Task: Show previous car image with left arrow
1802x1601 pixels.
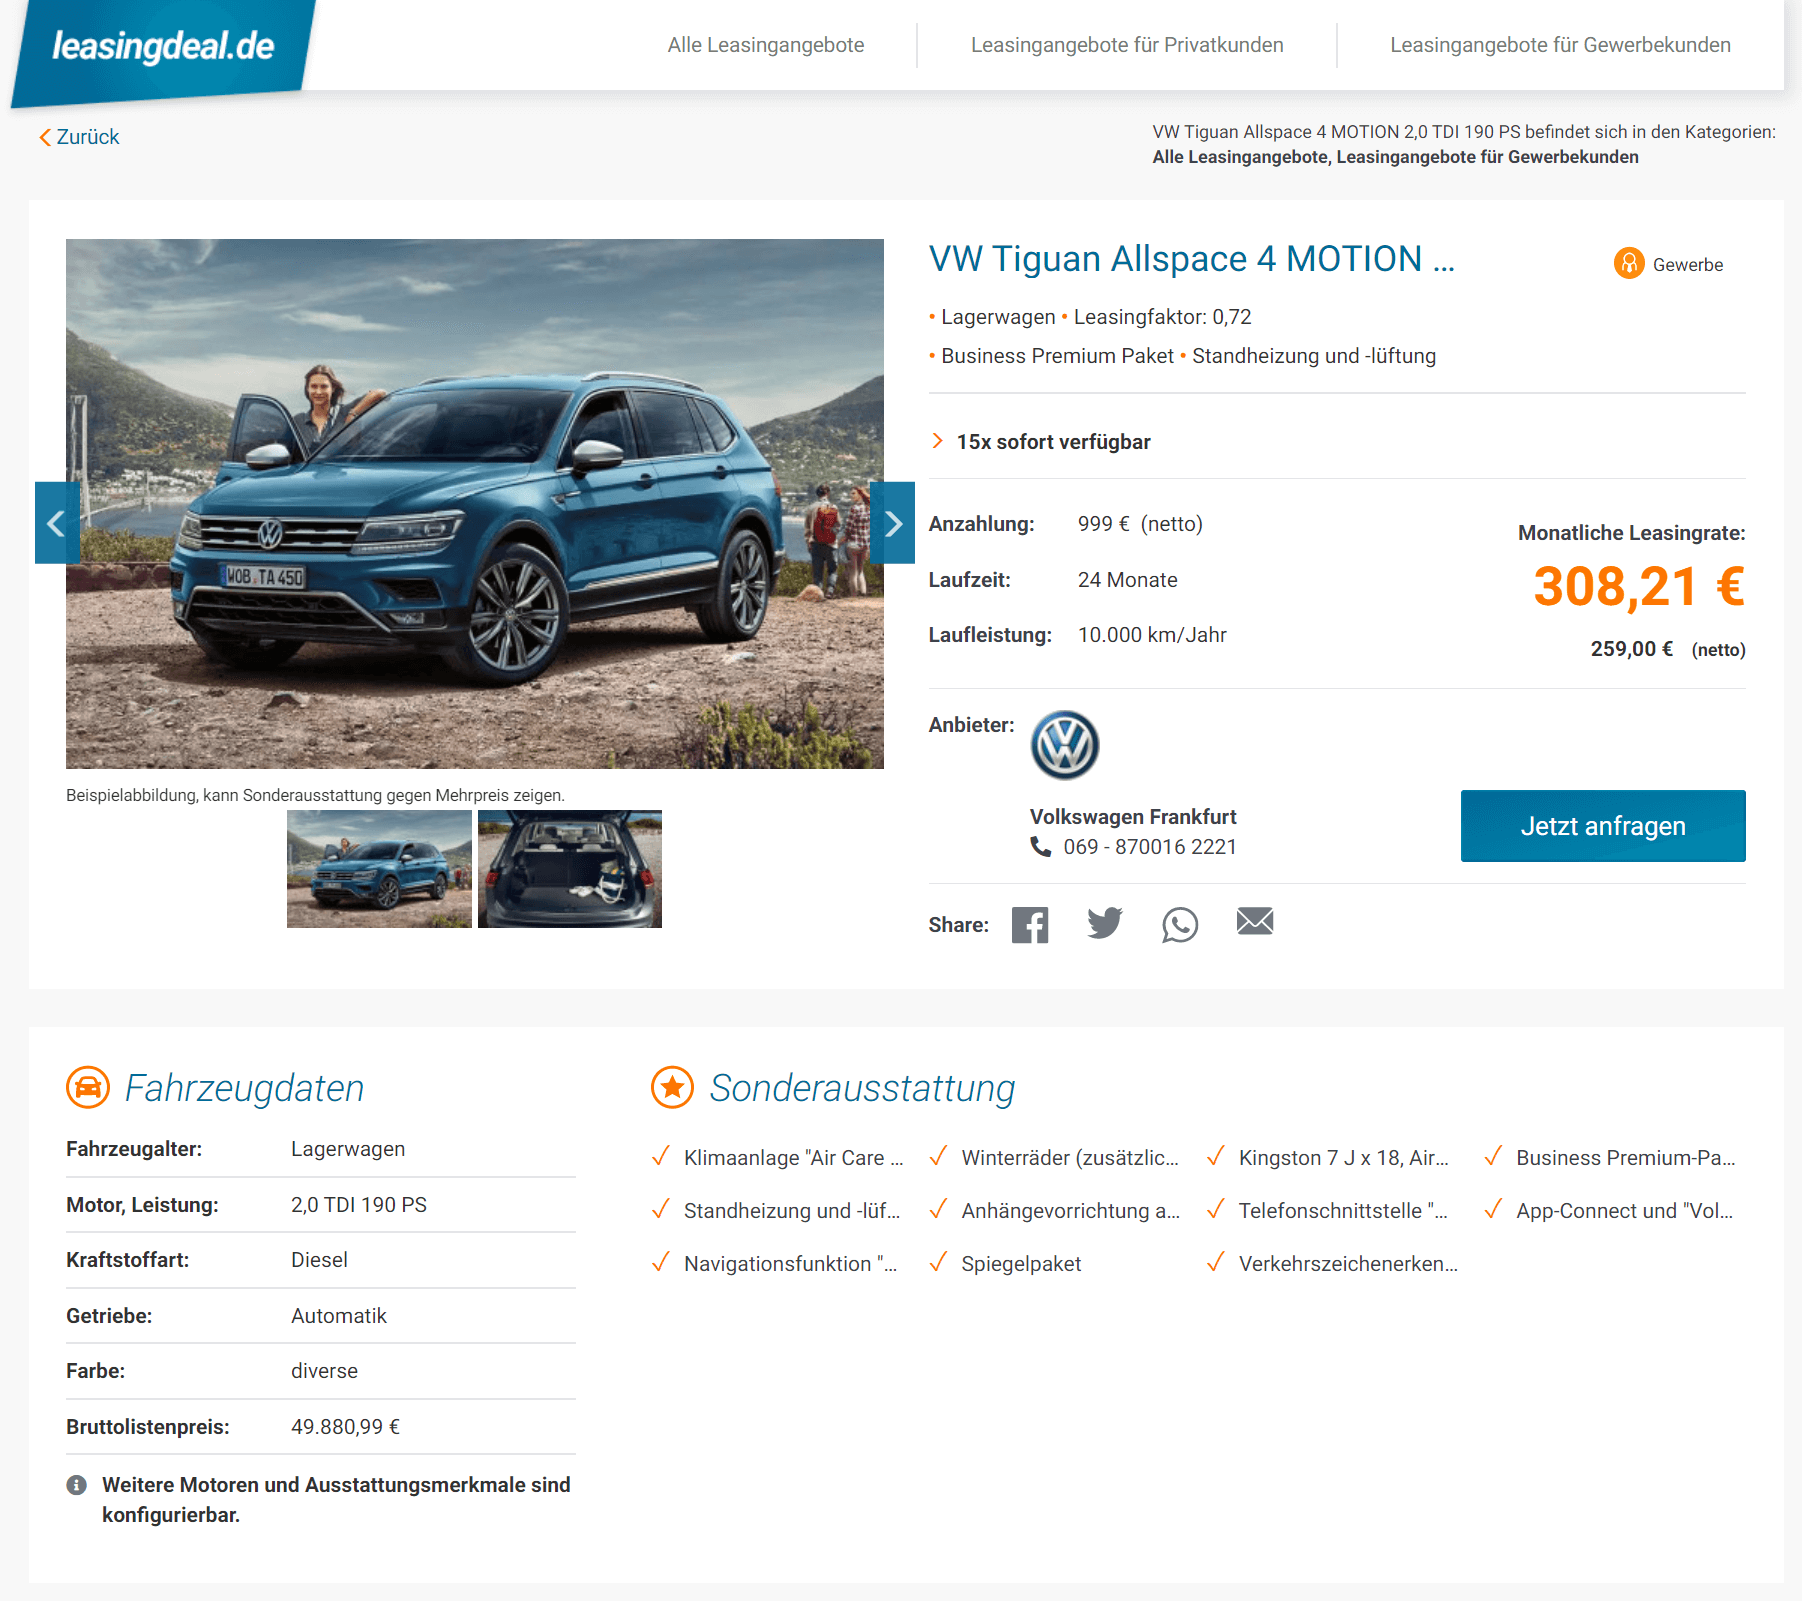Action: pyautogui.click(x=57, y=523)
